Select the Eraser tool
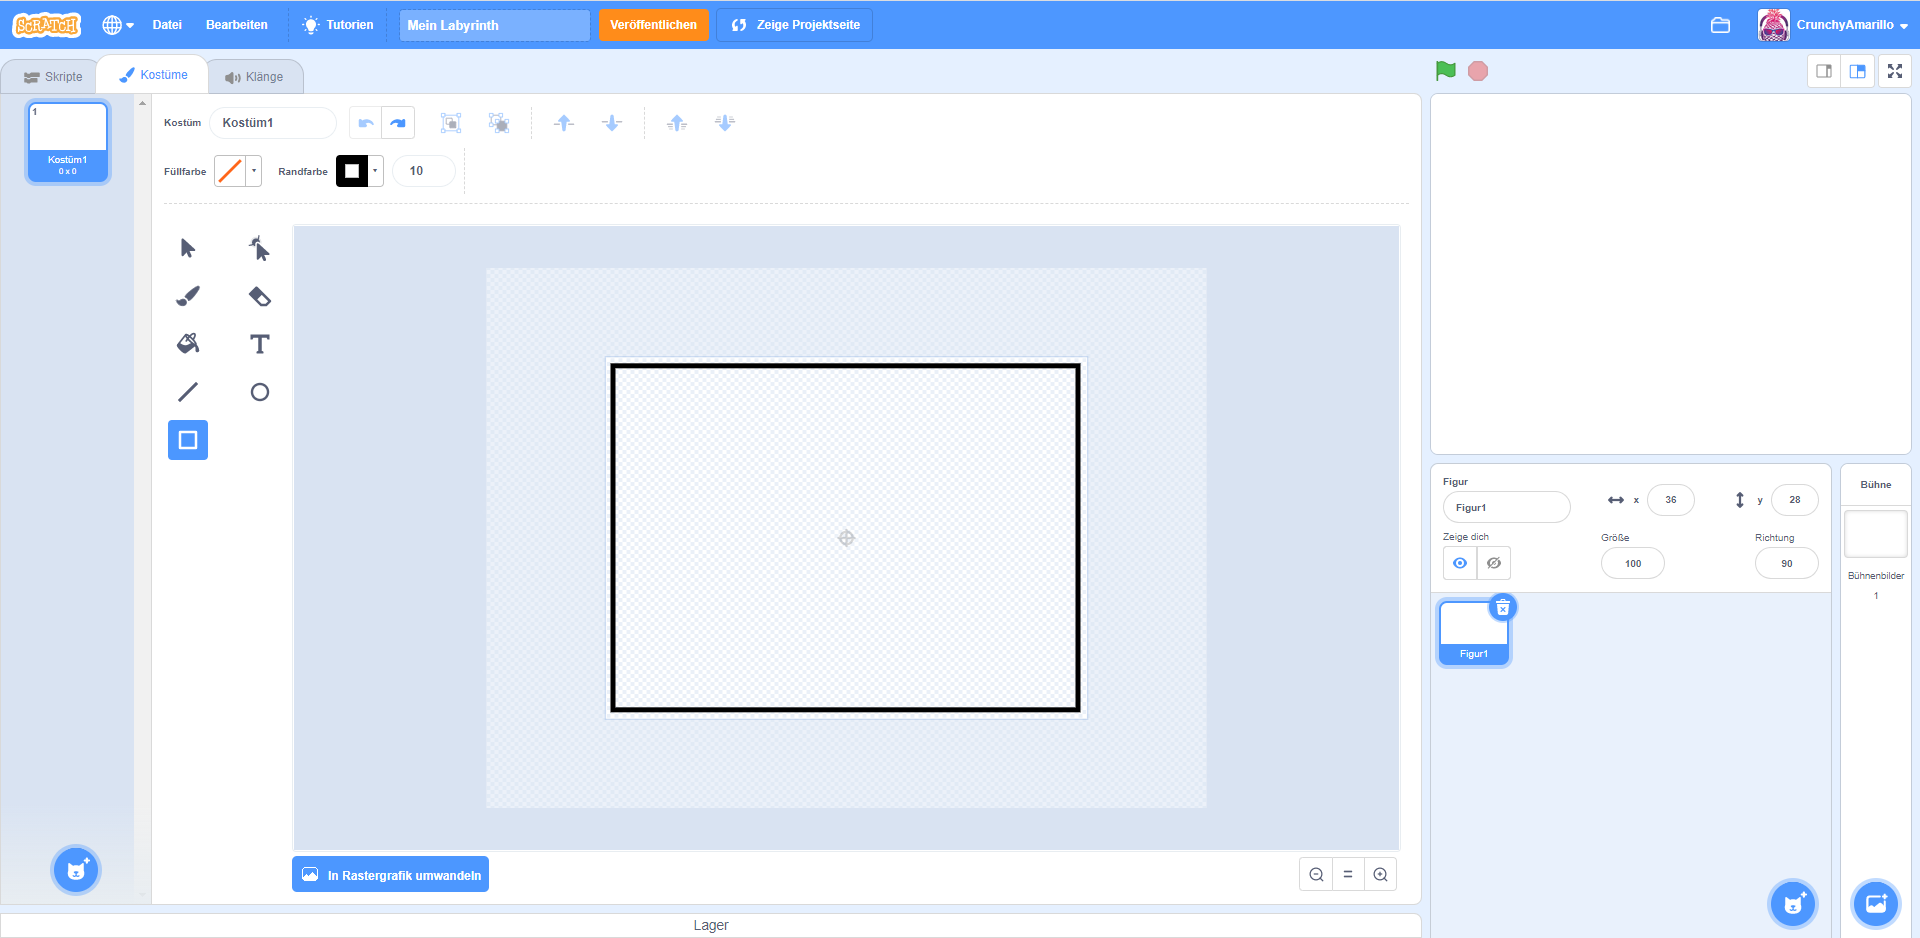The width and height of the screenshot is (1920, 938). [260, 296]
